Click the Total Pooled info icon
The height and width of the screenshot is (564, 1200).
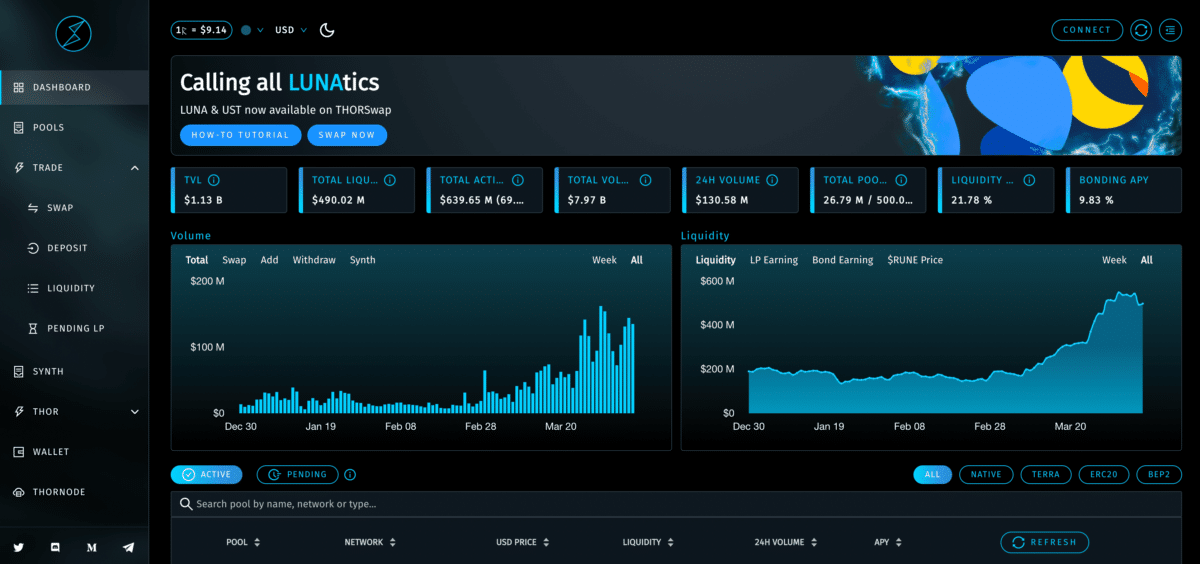click(x=901, y=180)
